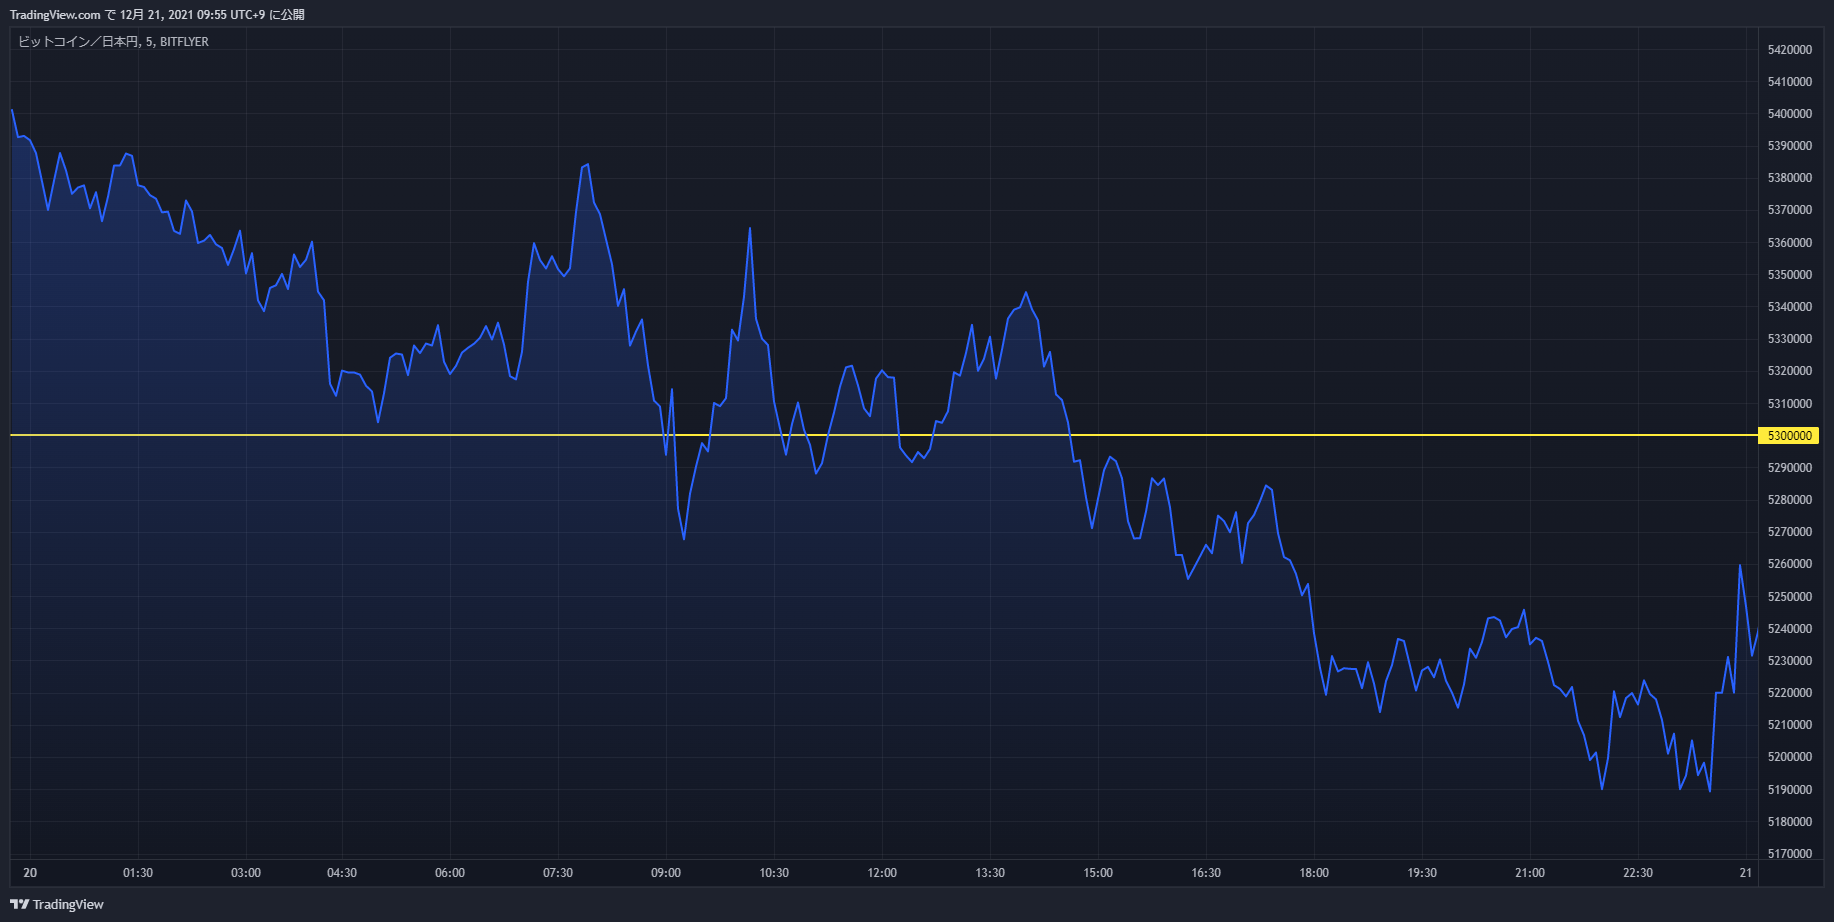Click the 5410000 price axis label

(x=1790, y=82)
